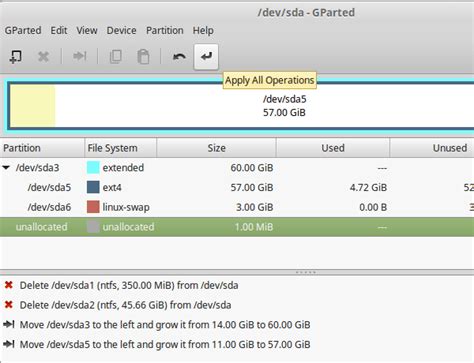
Task: Open the View menu
Action: (x=87, y=30)
